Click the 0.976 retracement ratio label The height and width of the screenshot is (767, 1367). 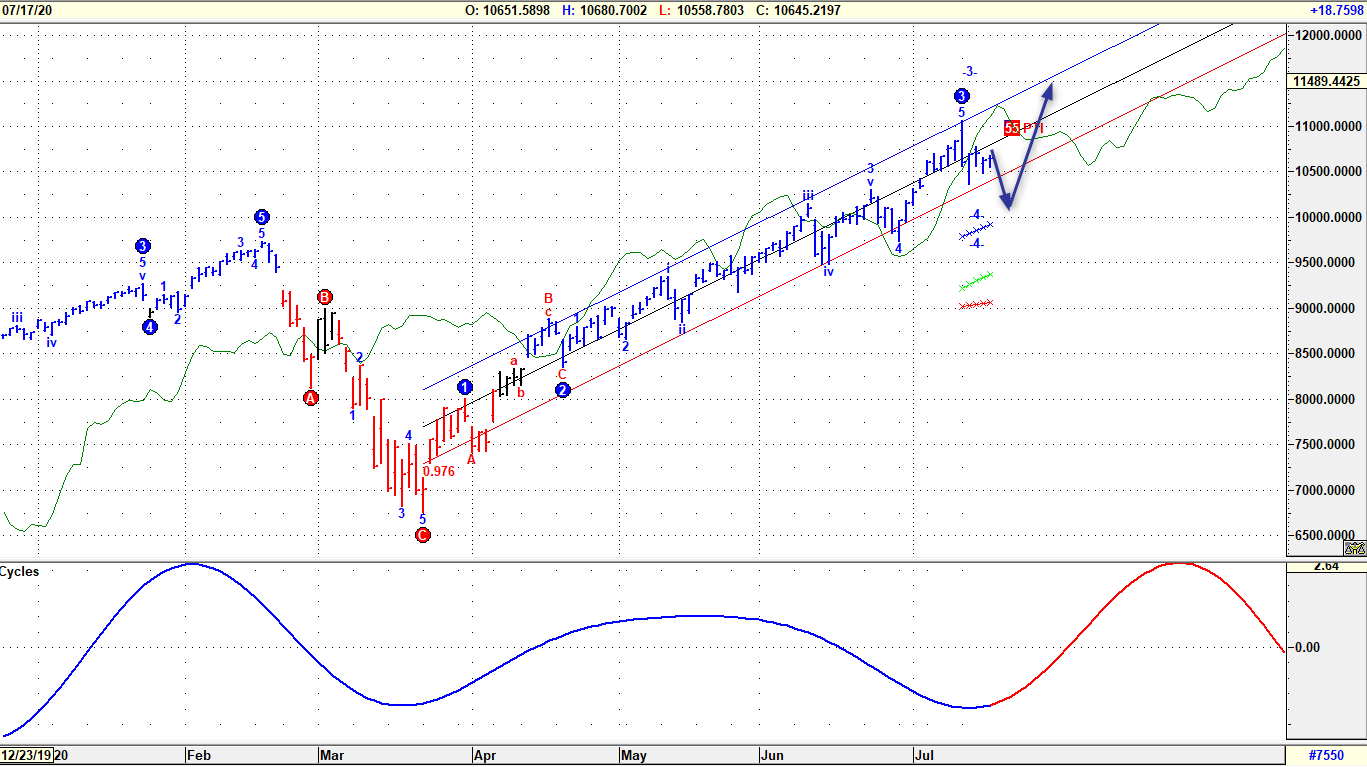(x=439, y=471)
